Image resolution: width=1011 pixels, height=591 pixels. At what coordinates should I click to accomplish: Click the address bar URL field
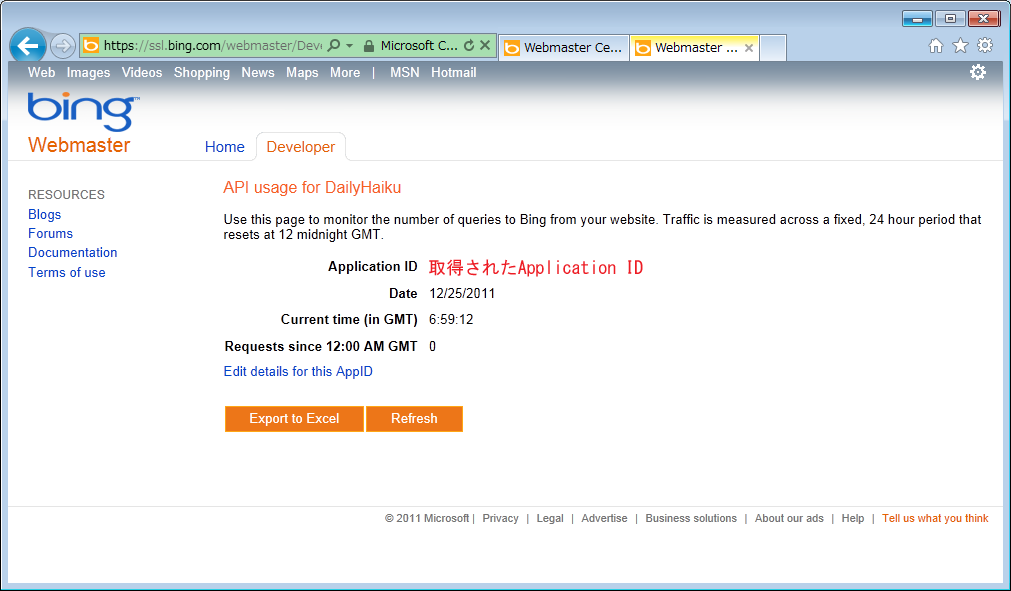tap(213, 46)
